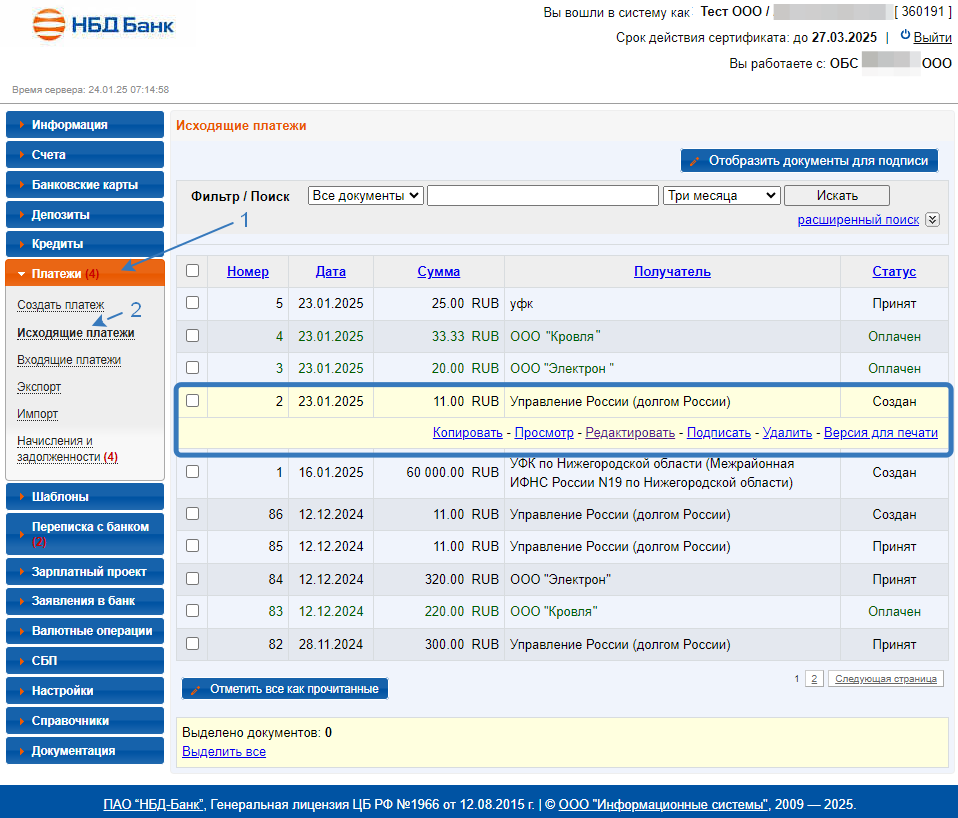Sort table by Сумма column header
This screenshot has height=818, width=958.
[438, 272]
